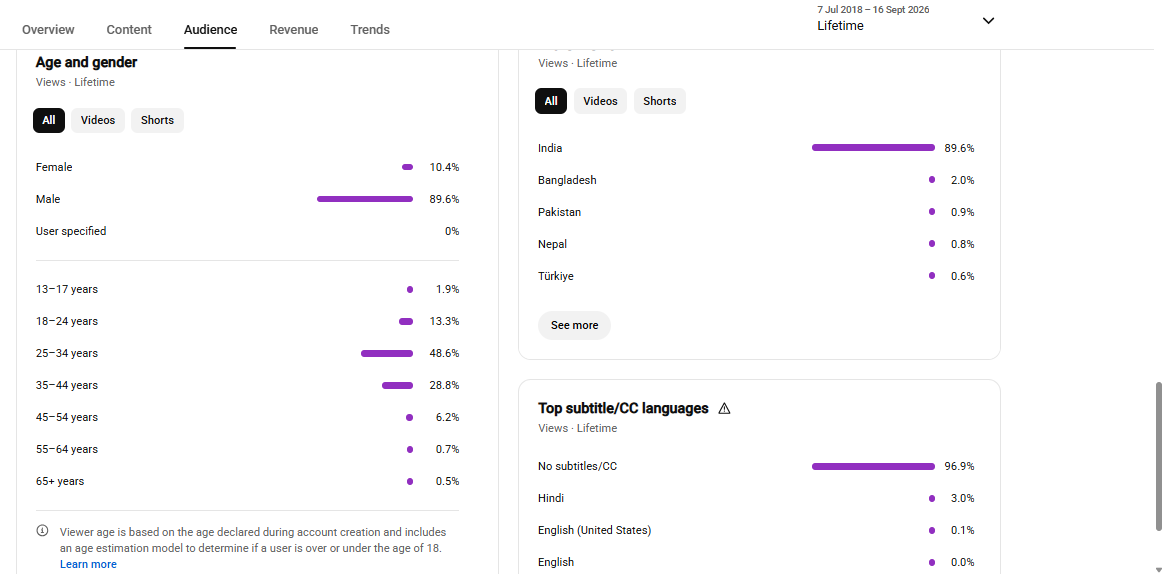Click the 96.9% value

(960, 466)
